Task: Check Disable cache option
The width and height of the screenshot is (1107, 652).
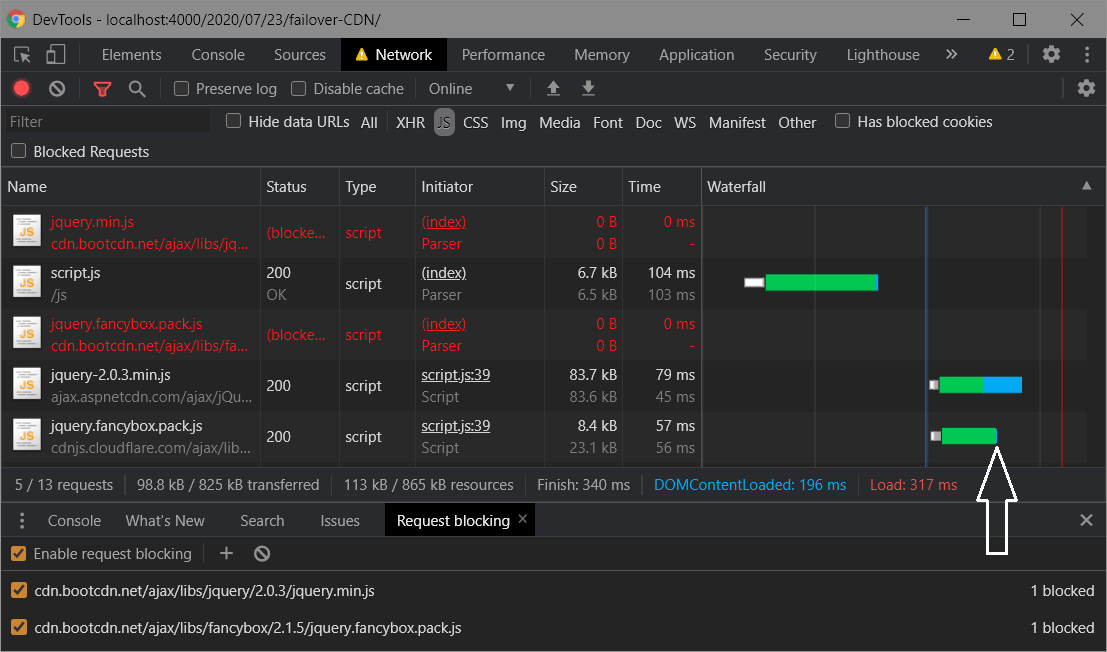Action: pos(299,89)
